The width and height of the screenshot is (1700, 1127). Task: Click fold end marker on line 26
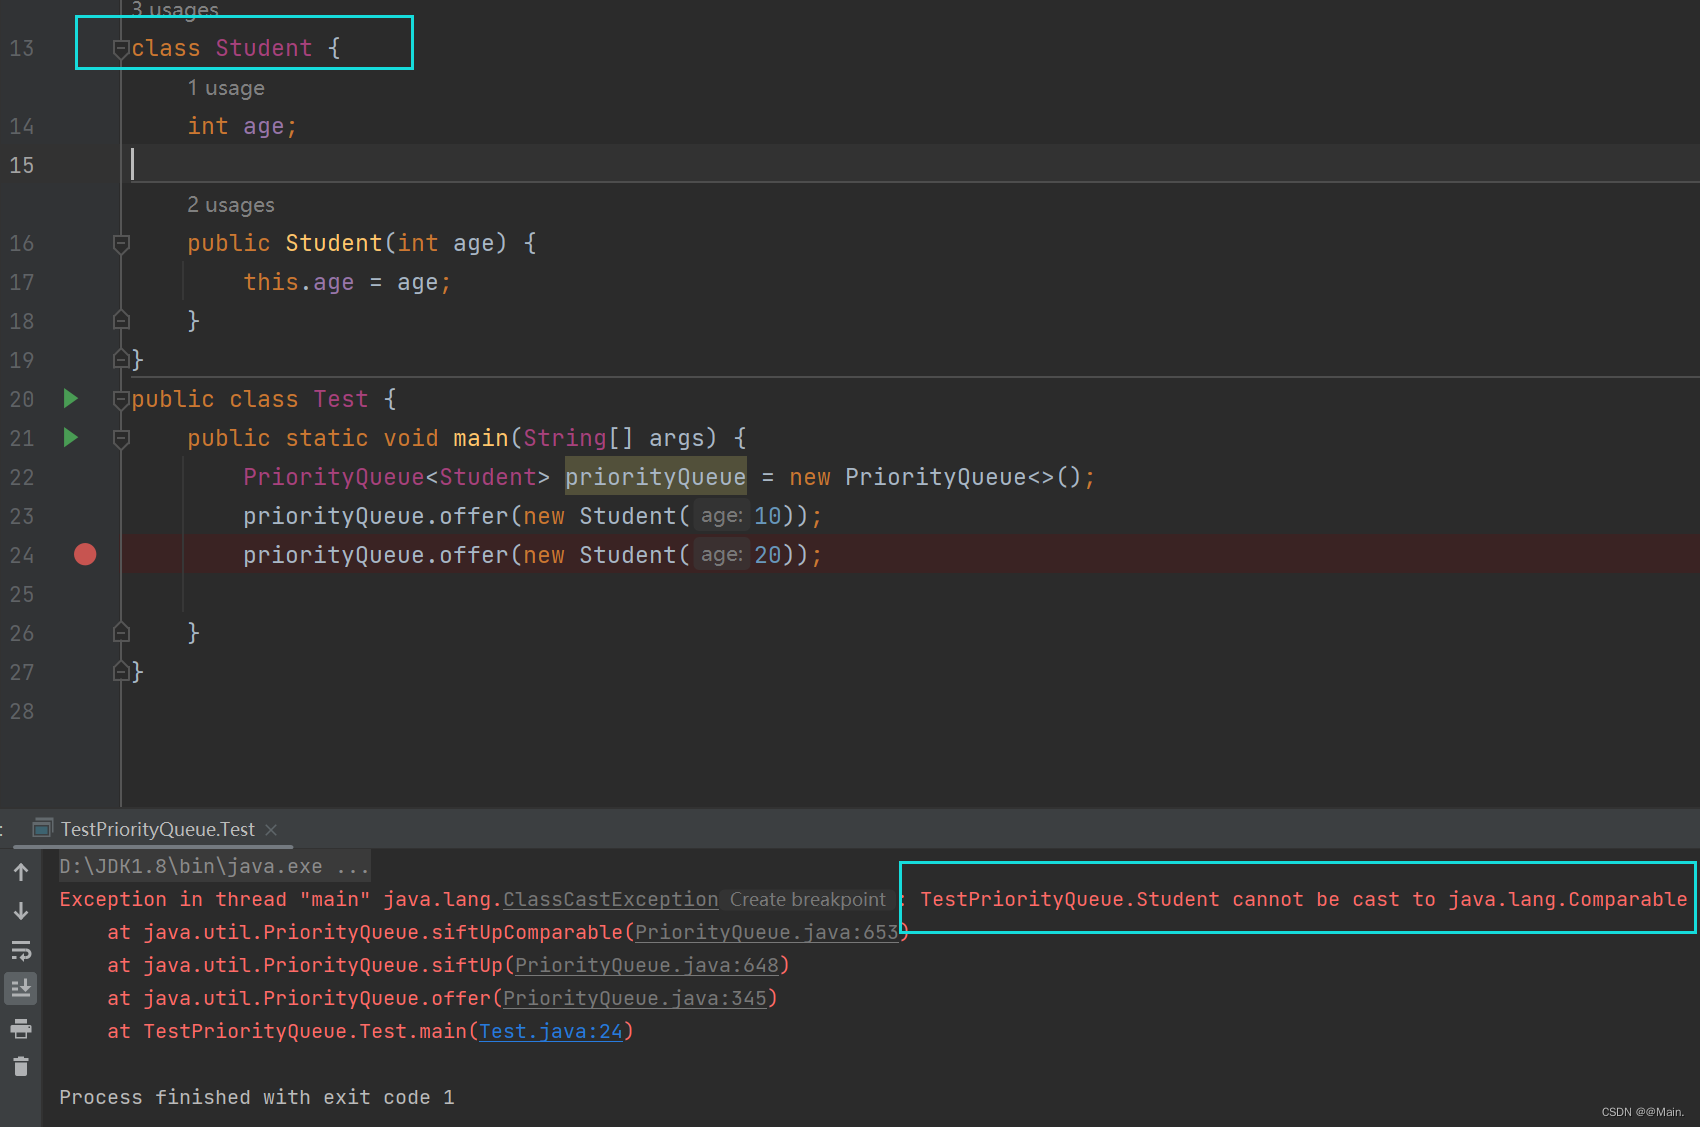[x=121, y=632]
